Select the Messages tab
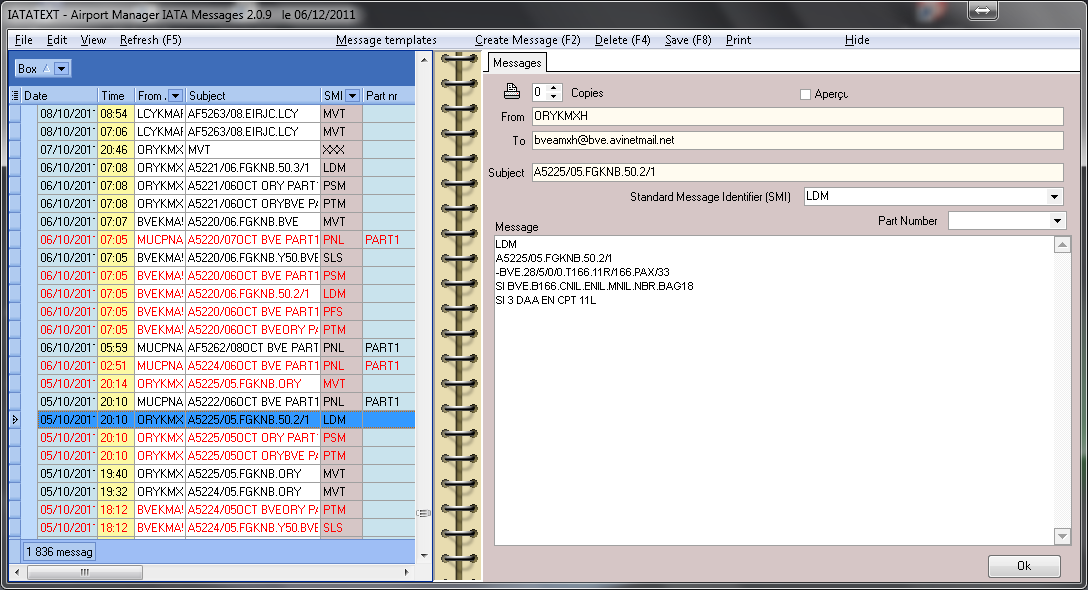This screenshot has width=1088, height=590. (517, 63)
